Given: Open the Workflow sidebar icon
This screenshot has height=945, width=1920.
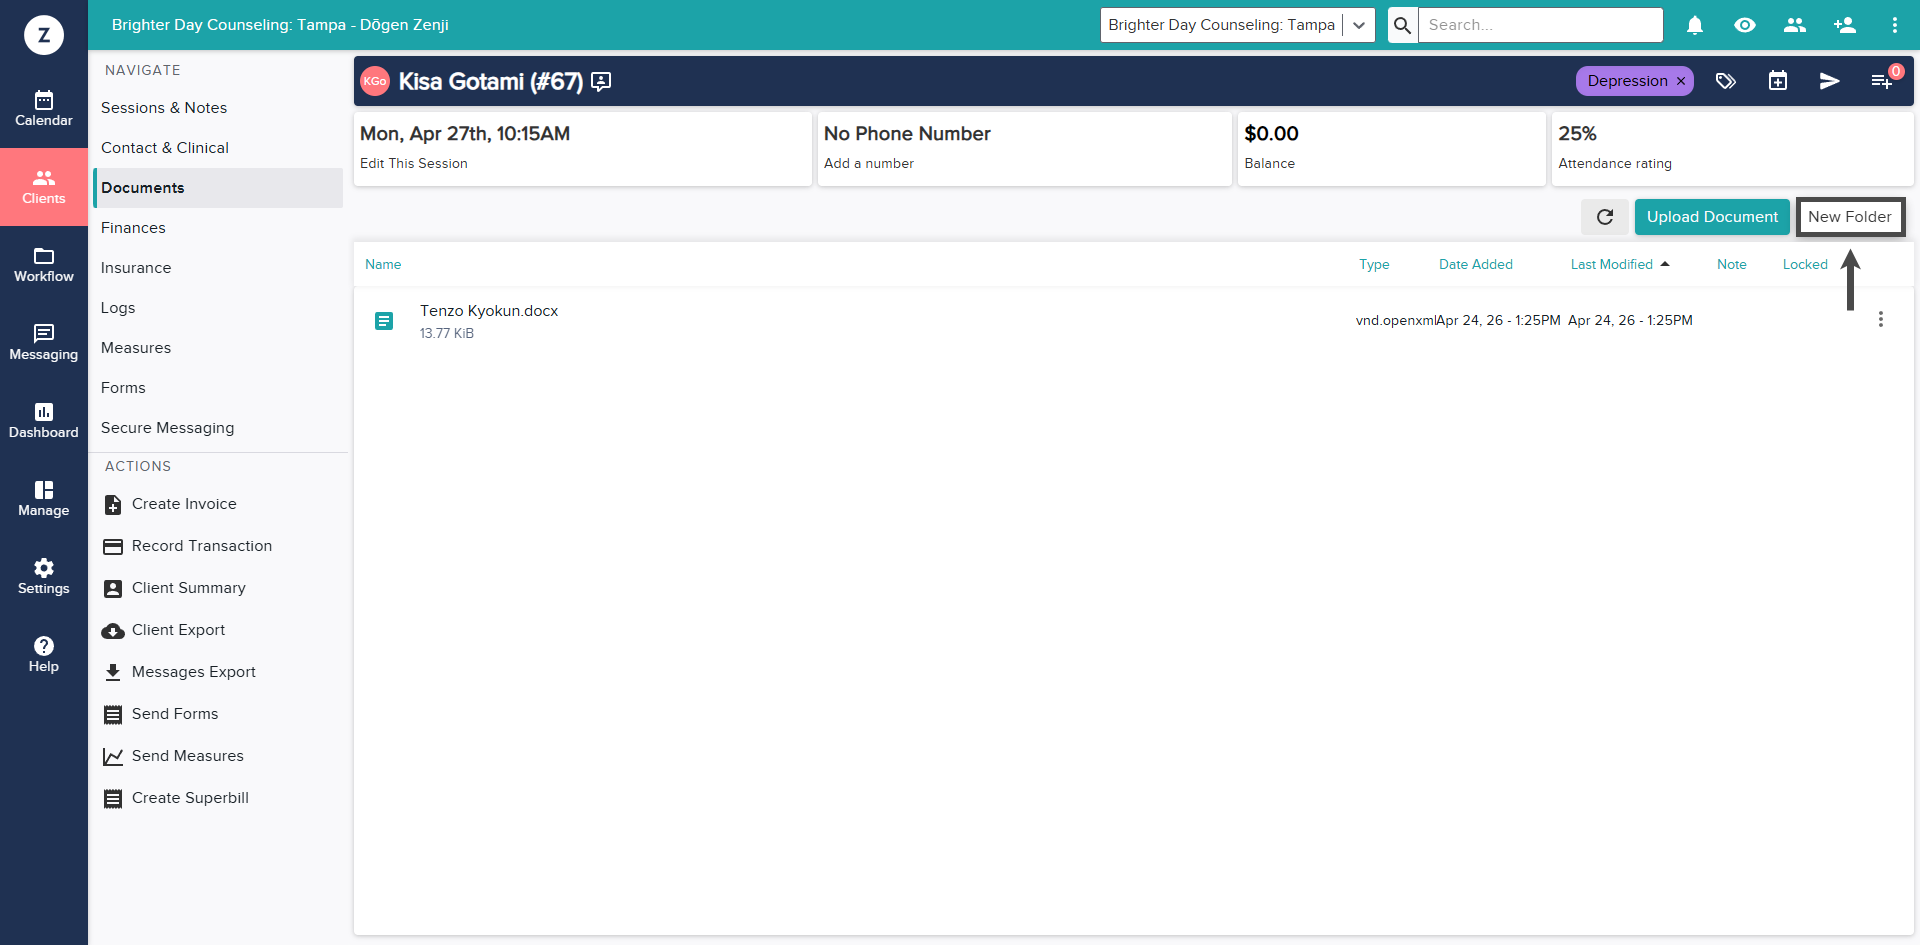Looking at the screenshot, I should point(44,265).
